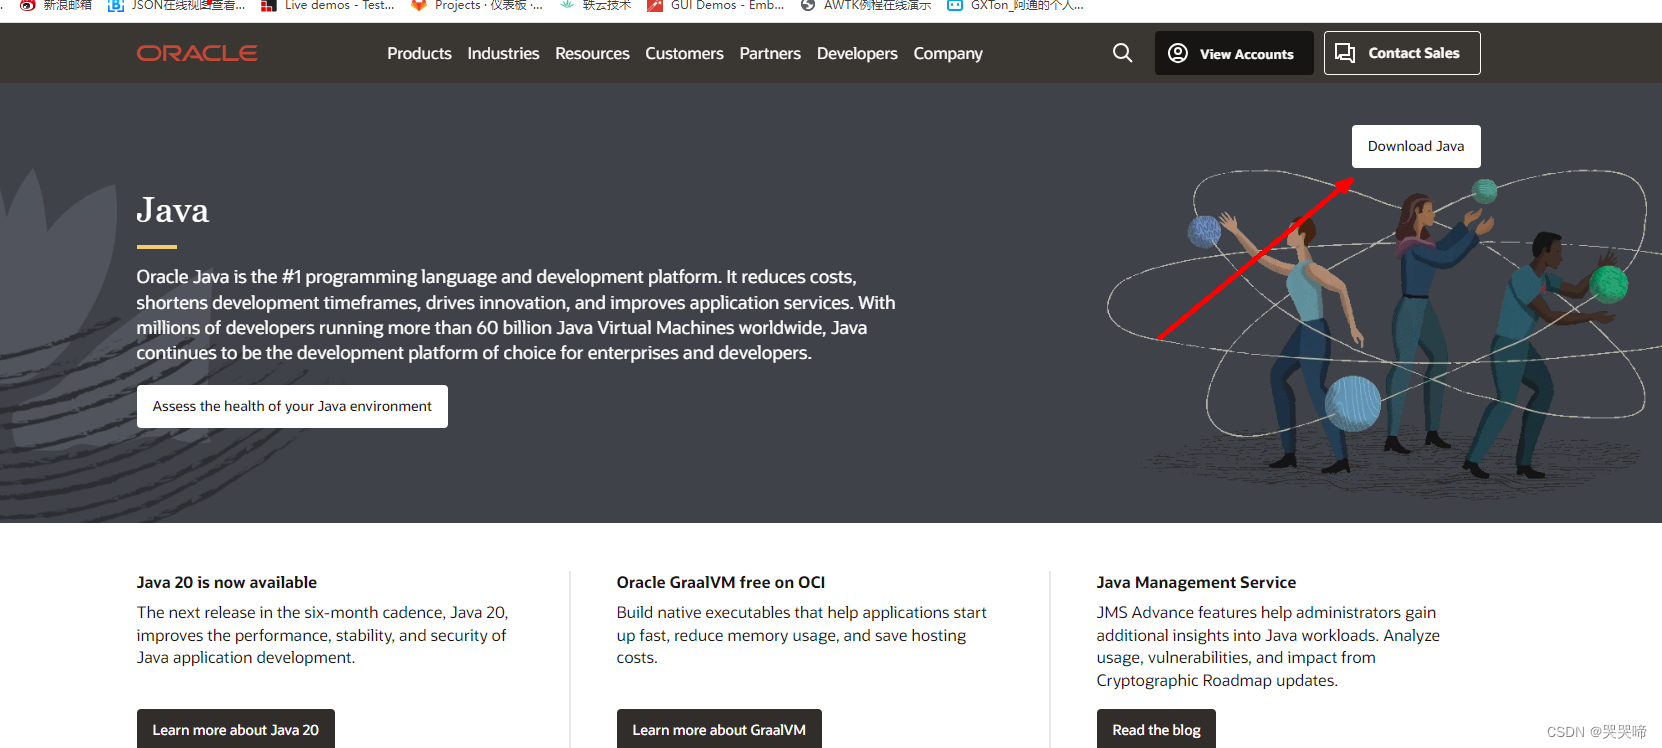Screen dimensions: 1662x748
Task: Click the Java 20 is now available heading
Action: pyautogui.click(x=227, y=582)
